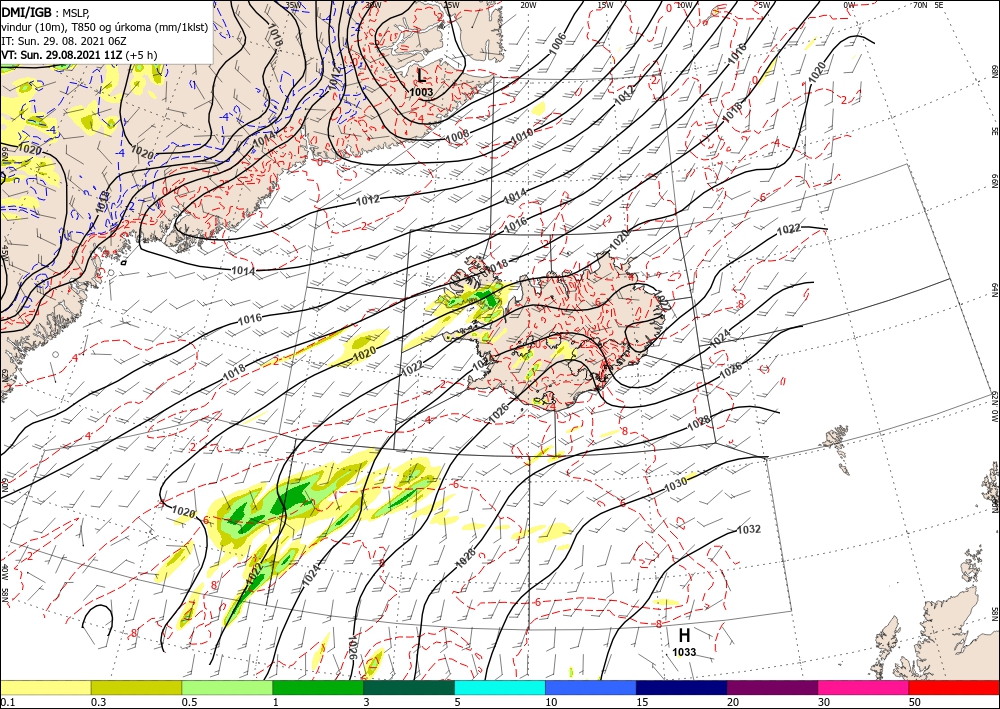Viewport: 1000px width, 709px height.
Task: Click the yellow 0.1 precipitation legend swatch
Action: pos(45,688)
